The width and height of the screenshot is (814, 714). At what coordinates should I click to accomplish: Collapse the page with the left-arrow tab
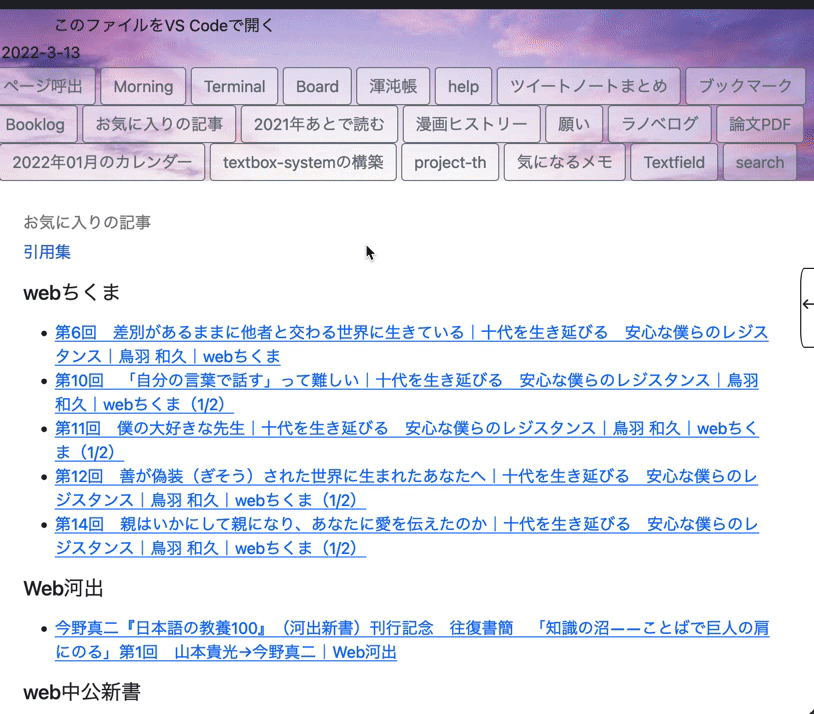[x=808, y=302]
